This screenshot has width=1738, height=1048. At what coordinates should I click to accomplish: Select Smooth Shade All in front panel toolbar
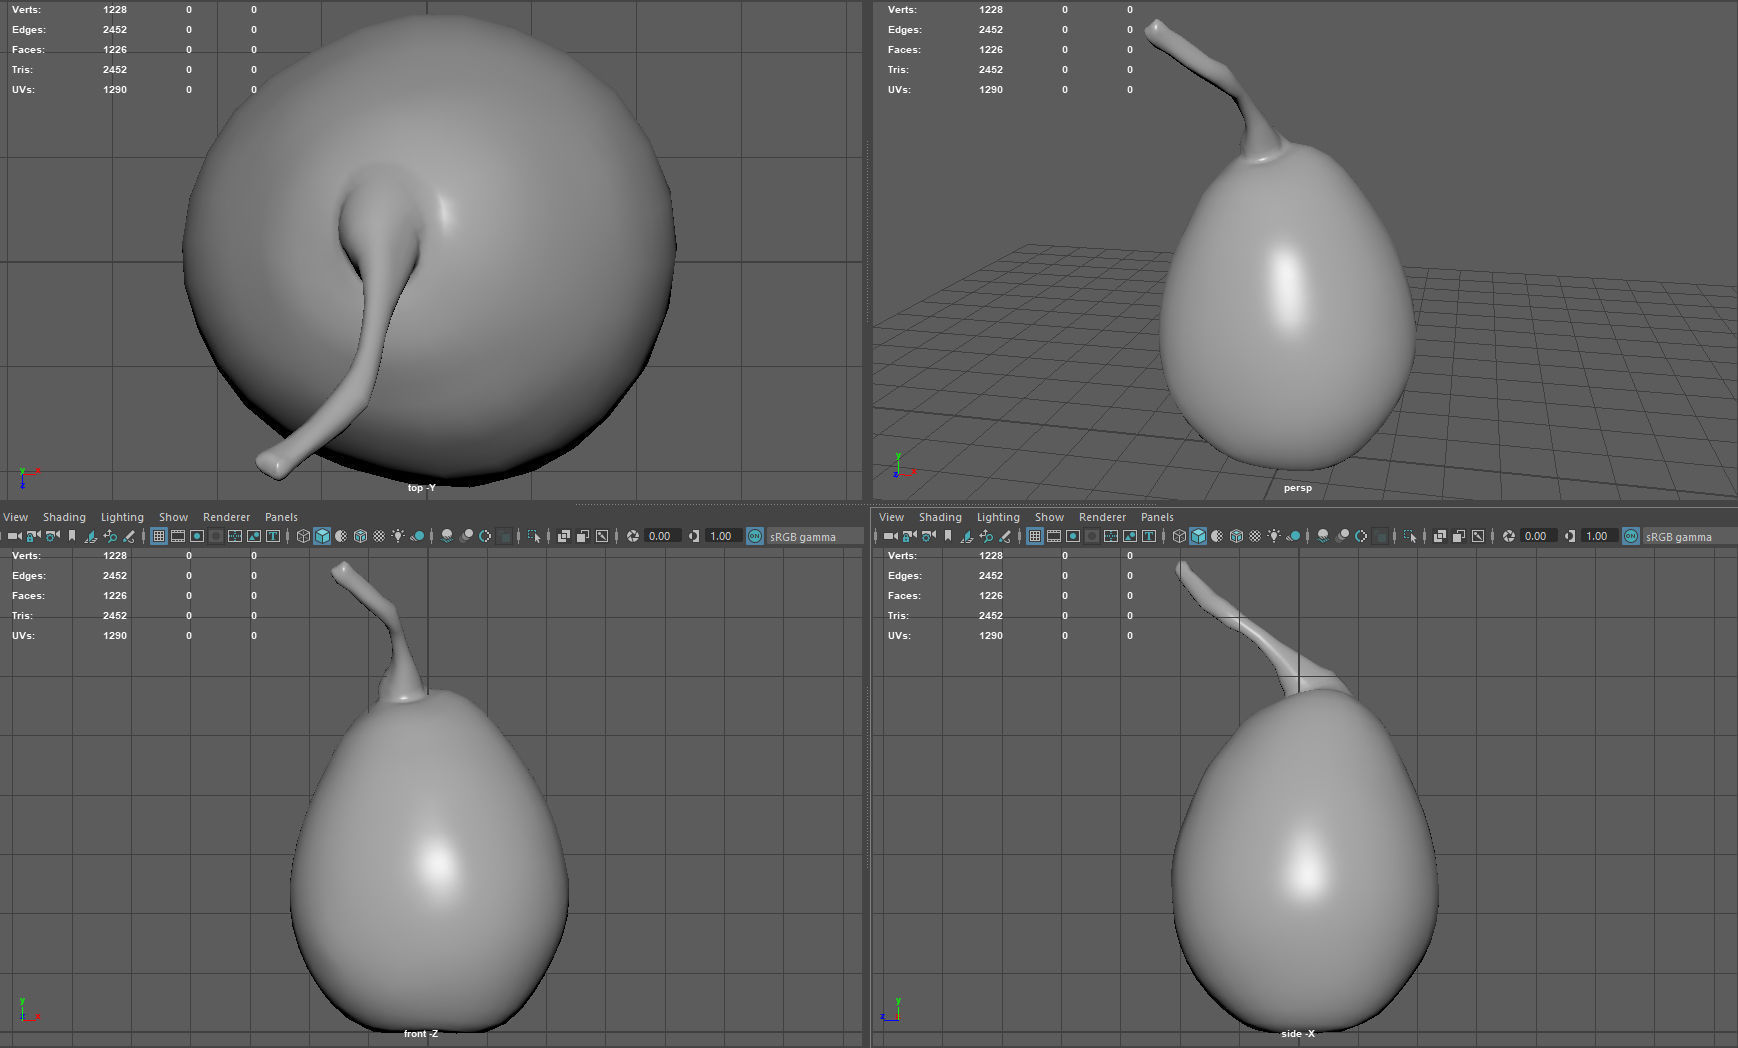322,536
